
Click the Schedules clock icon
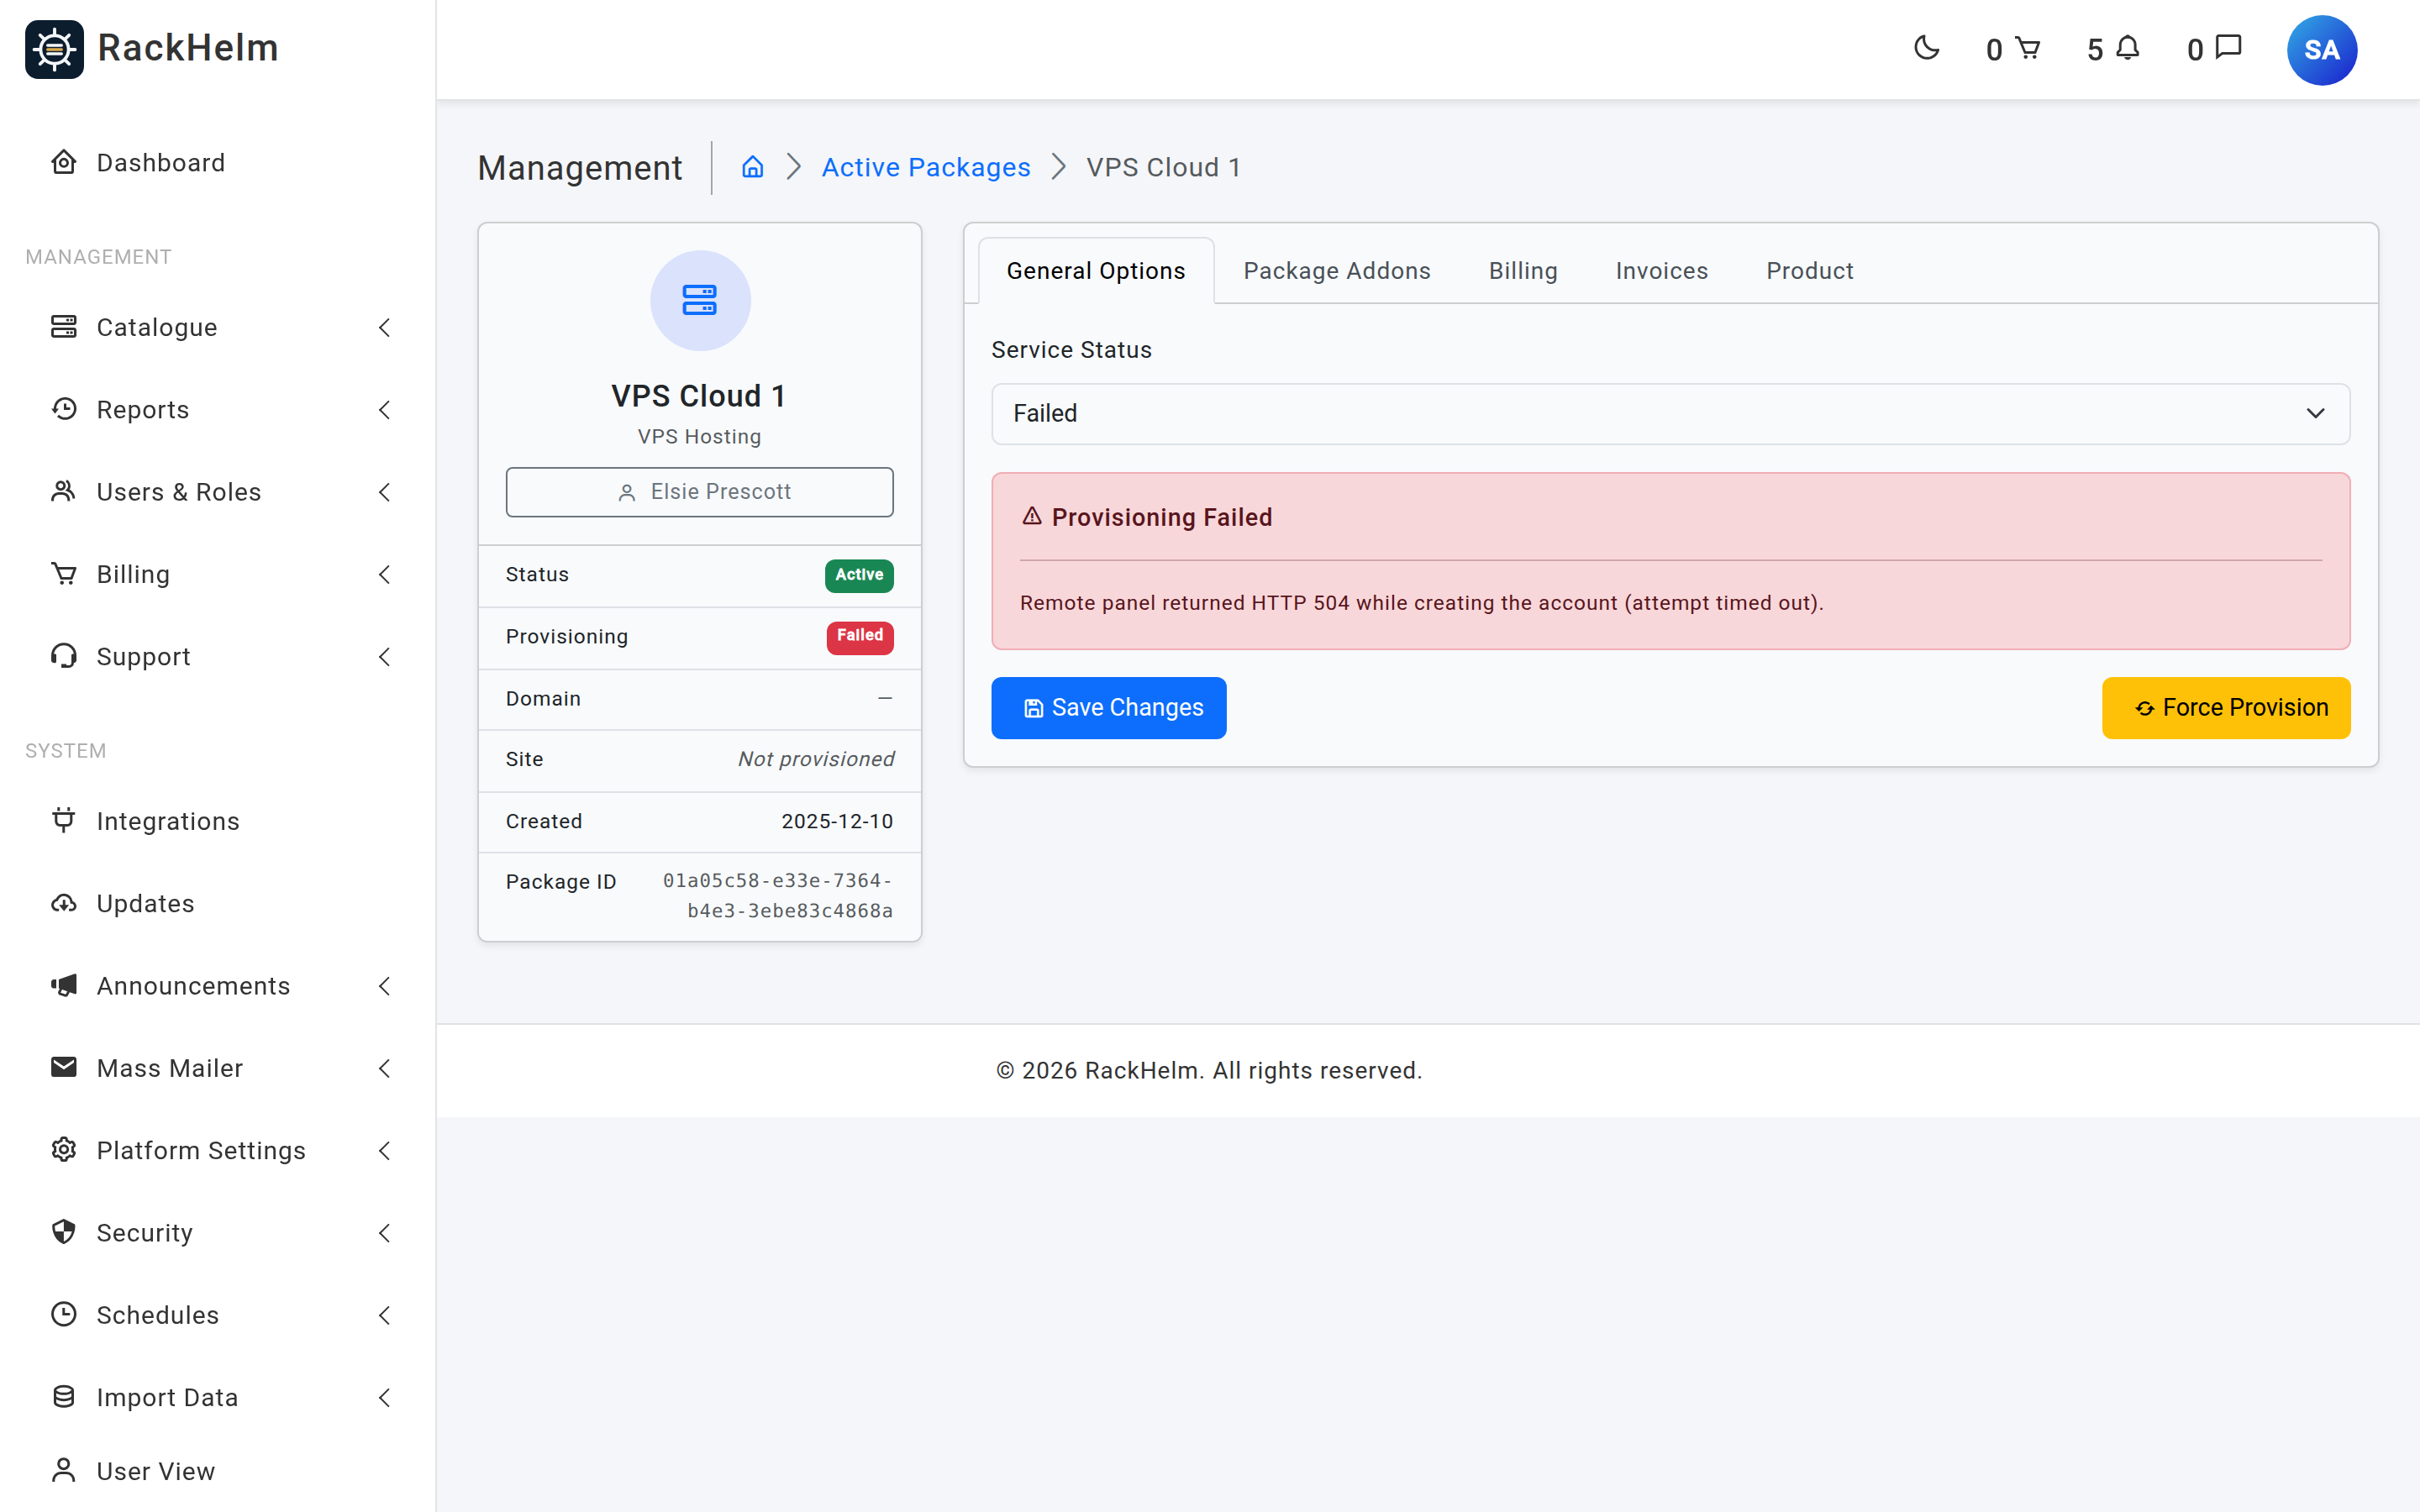pyautogui.click(x=64, y=1314)
